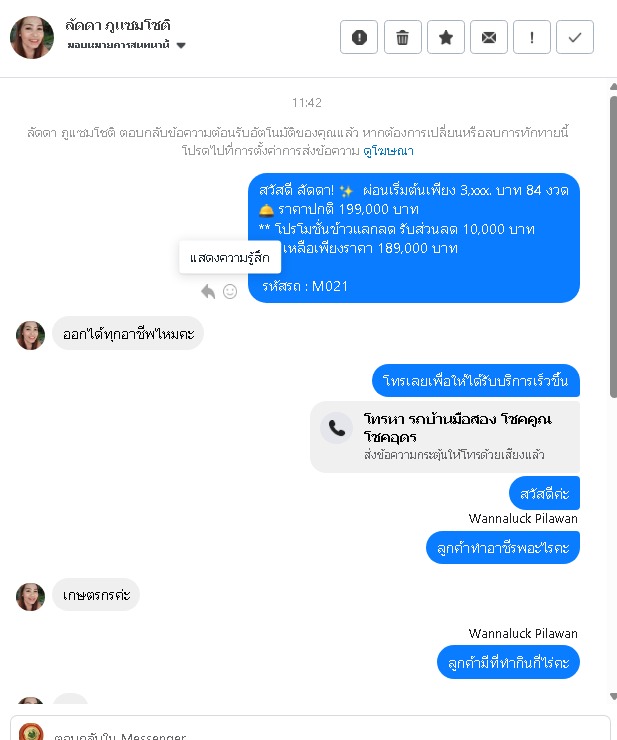Flag conversation with the exclamation mark button

[x=532, y=37]
